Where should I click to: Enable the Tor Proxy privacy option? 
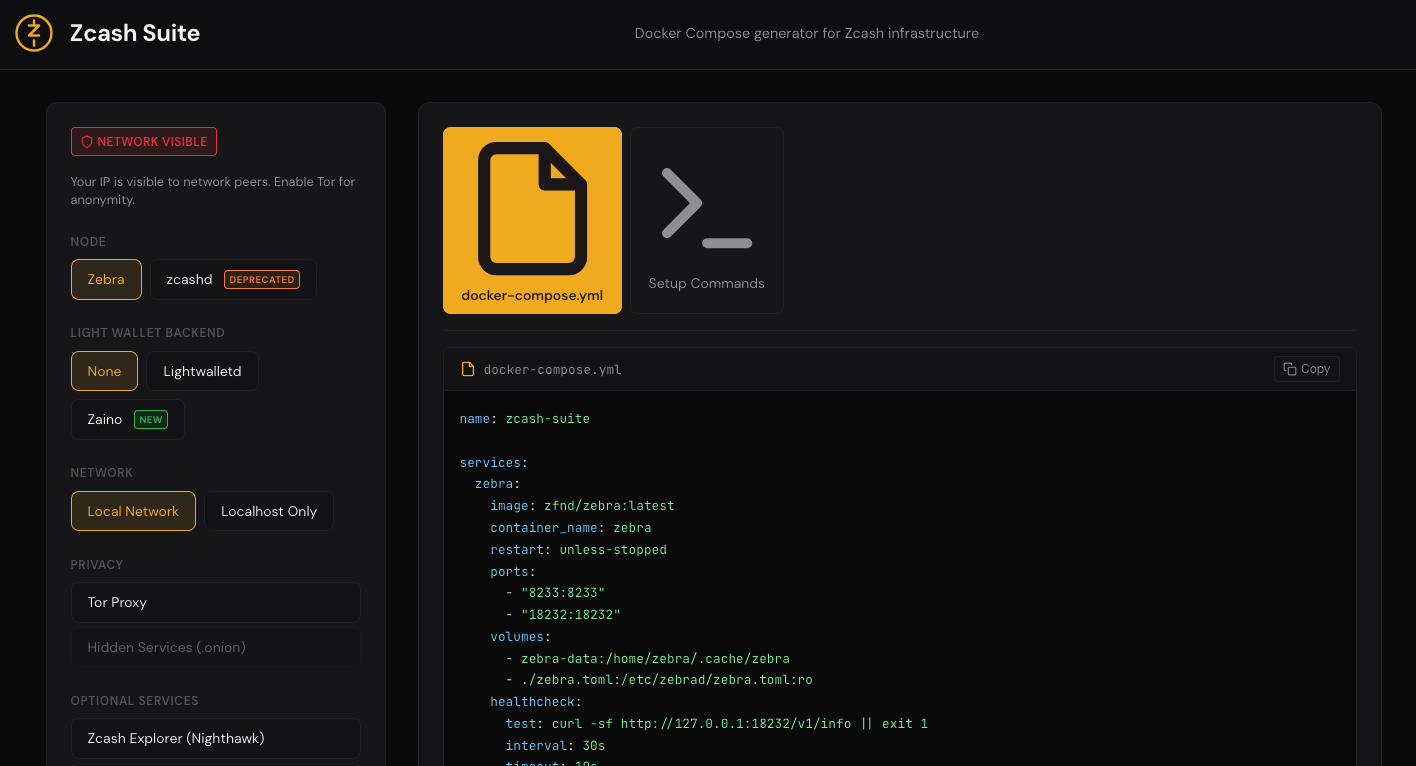215,602
